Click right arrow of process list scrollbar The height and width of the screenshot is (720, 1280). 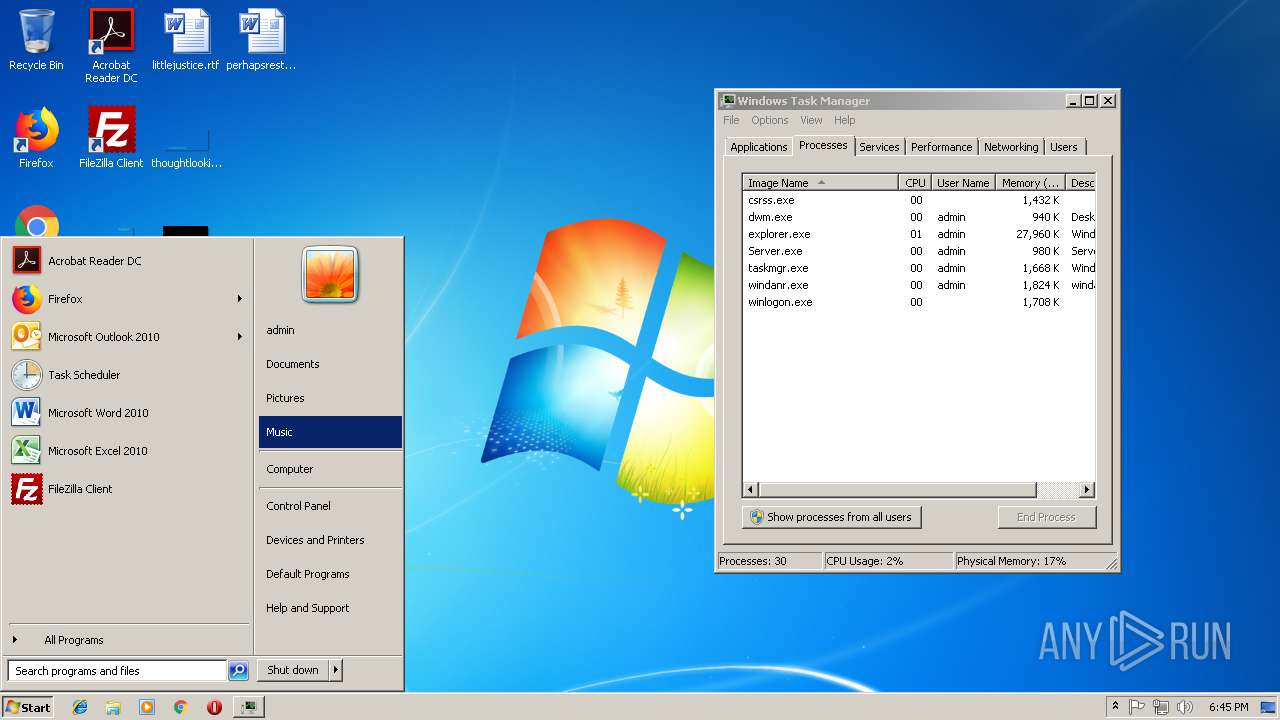coord(1087,490)
